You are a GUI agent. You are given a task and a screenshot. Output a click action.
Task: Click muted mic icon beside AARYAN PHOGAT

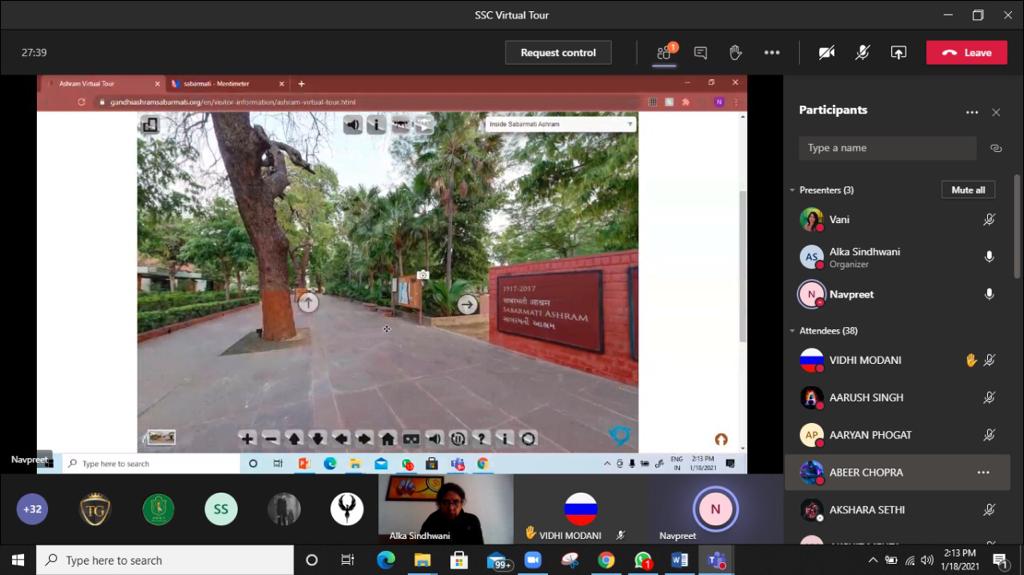point(989,435)
